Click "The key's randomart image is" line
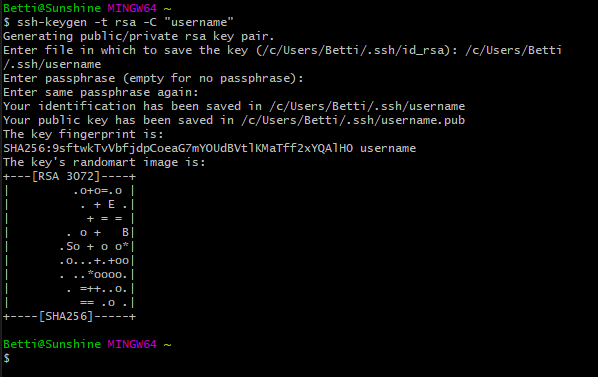 (x=104, y=162)
